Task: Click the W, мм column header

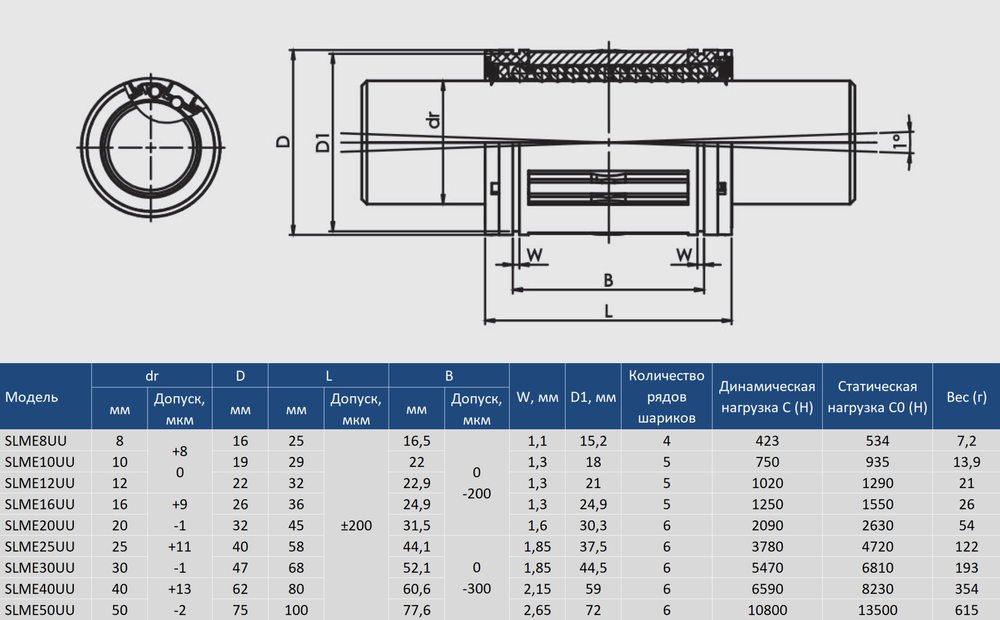Action: (x=537, y=397)
